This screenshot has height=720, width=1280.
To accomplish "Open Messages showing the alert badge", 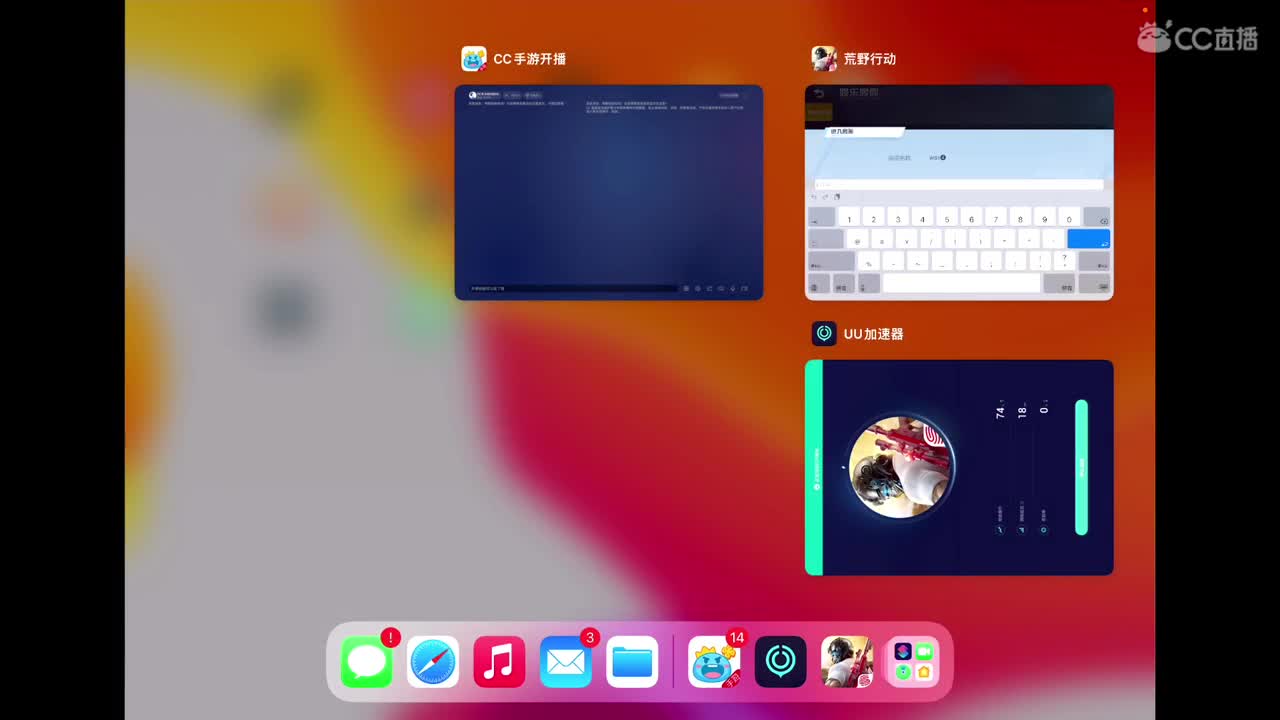I will 365,661.
